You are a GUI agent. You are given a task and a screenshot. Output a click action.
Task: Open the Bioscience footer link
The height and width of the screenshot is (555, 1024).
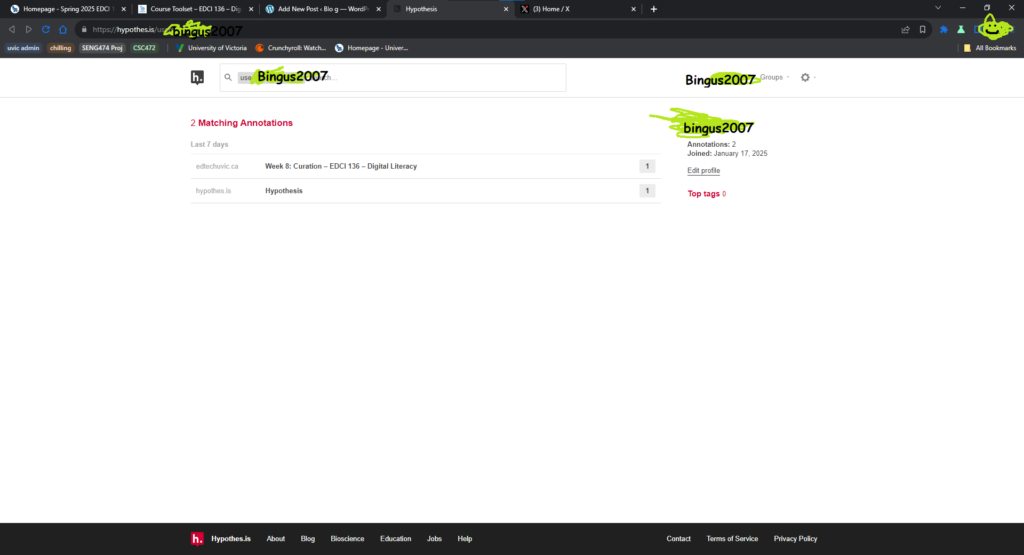click(347, 539)
